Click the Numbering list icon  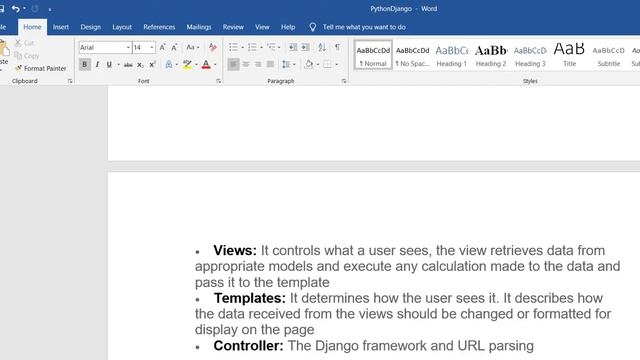252,47
